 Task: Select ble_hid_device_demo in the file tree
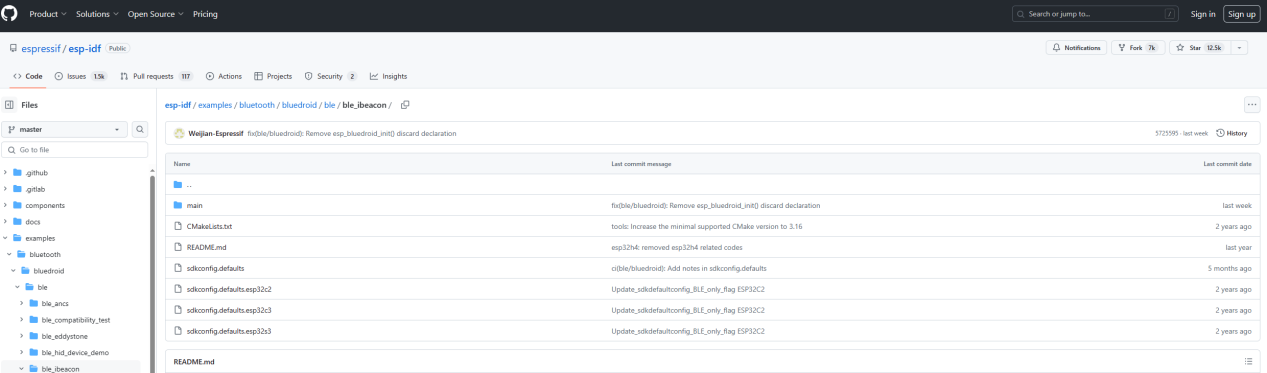point(75,352)
